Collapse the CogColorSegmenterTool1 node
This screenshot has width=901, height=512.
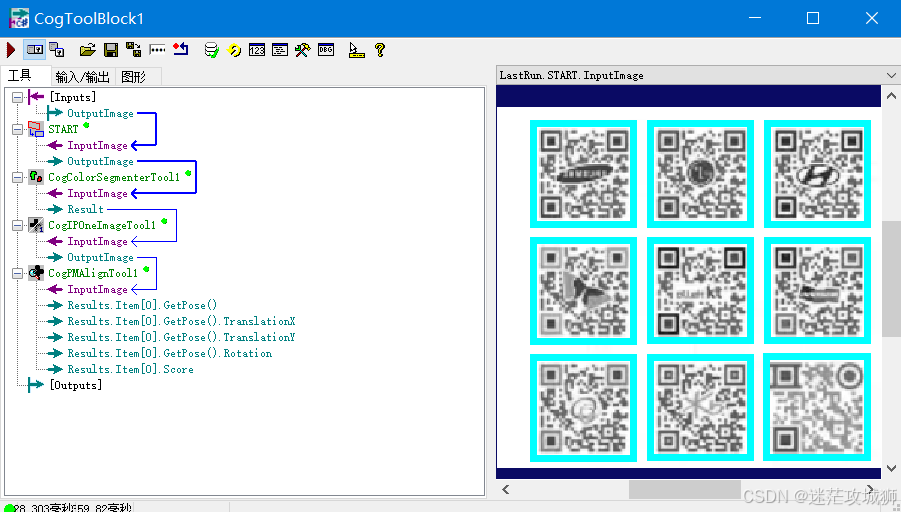17,178
